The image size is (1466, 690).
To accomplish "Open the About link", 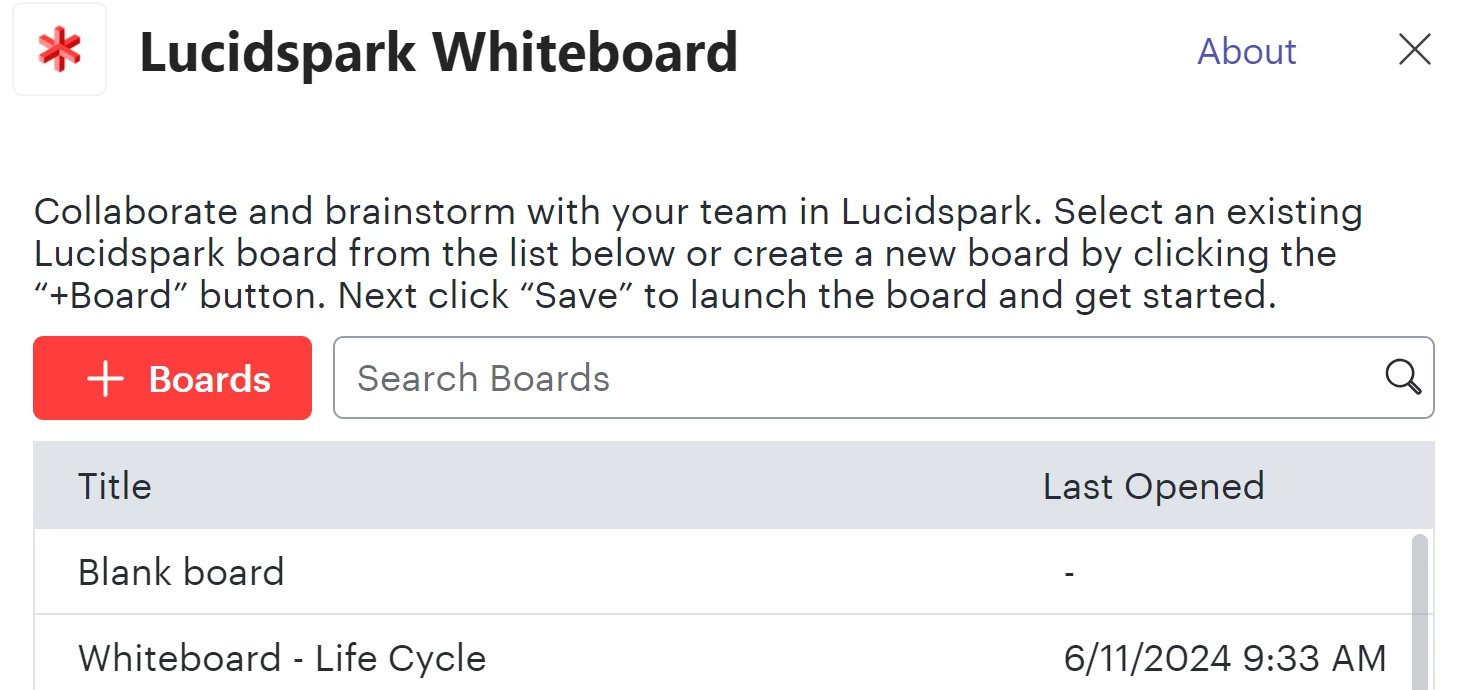I will pos(1246,51).
